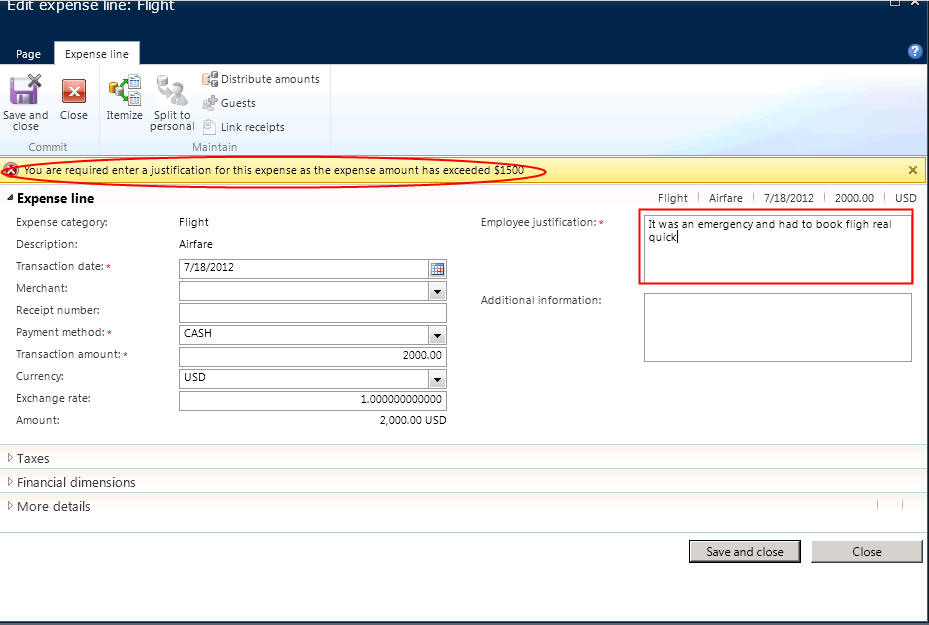Click the Save and close ribbon icon
The width and height of the screenshot is (929, 625).
(x=25, y=92)
